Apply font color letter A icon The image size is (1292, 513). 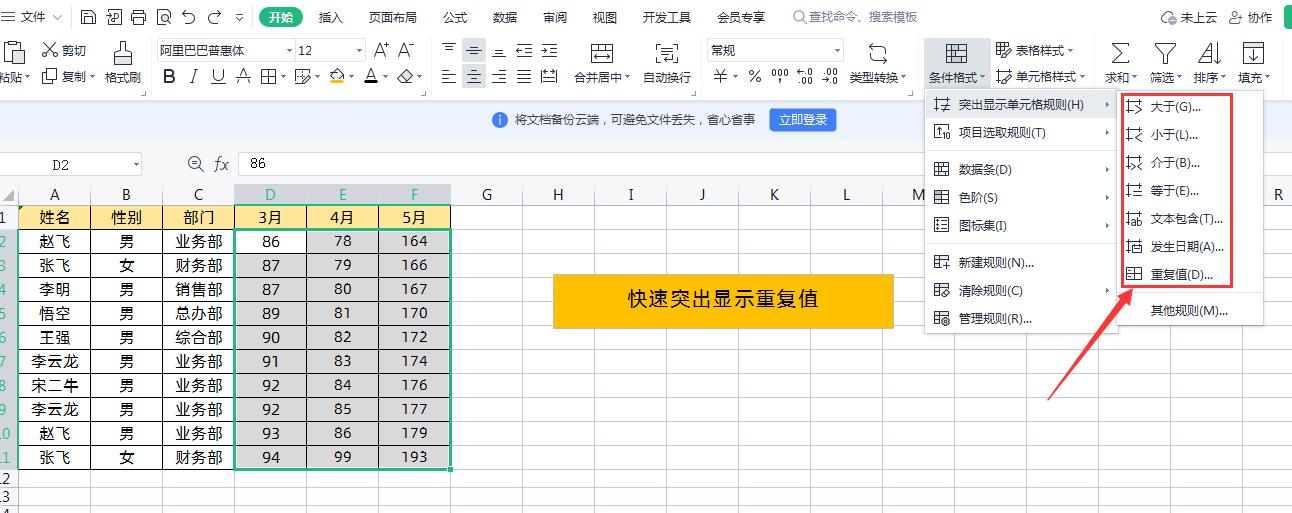pos(371,76)
